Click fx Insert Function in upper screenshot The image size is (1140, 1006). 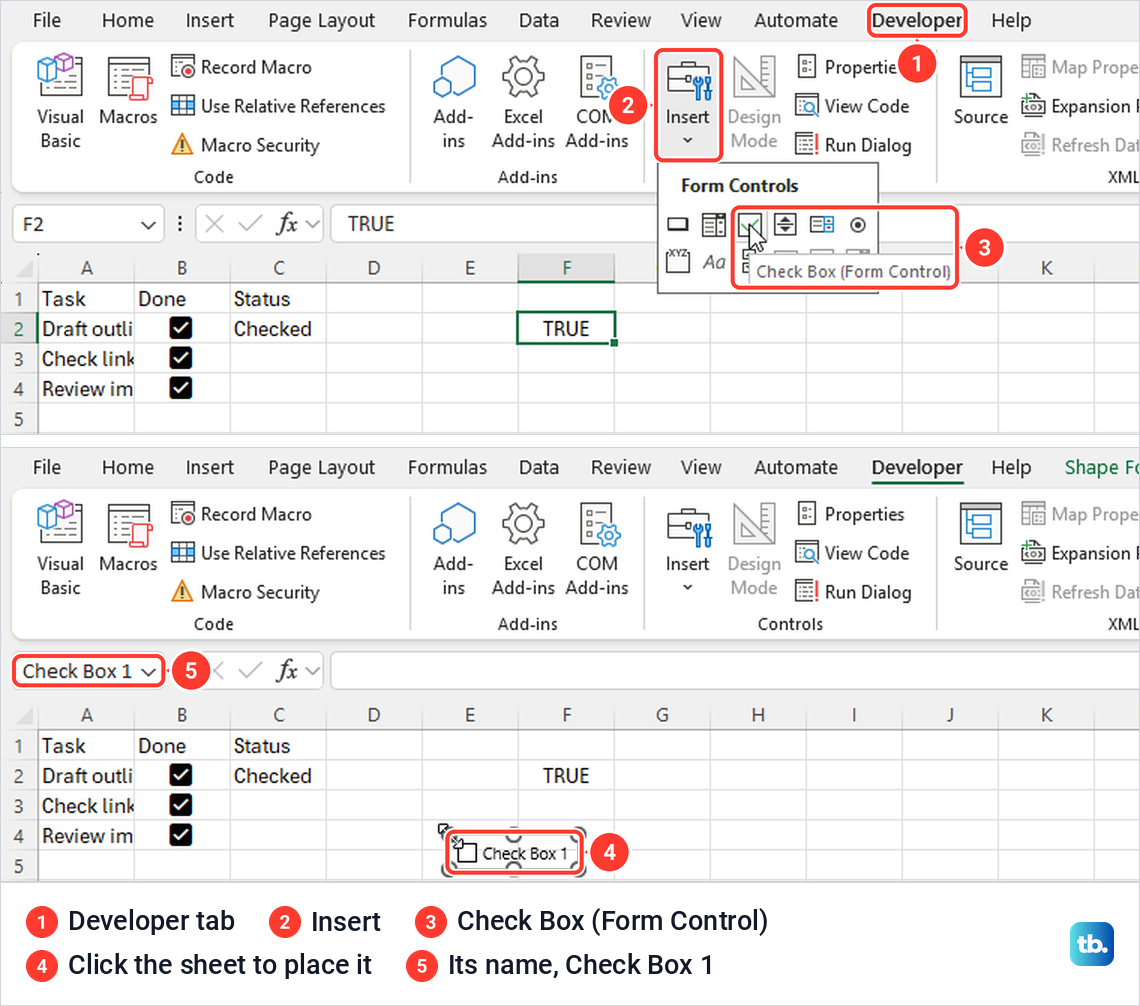[x=287, y=223]
